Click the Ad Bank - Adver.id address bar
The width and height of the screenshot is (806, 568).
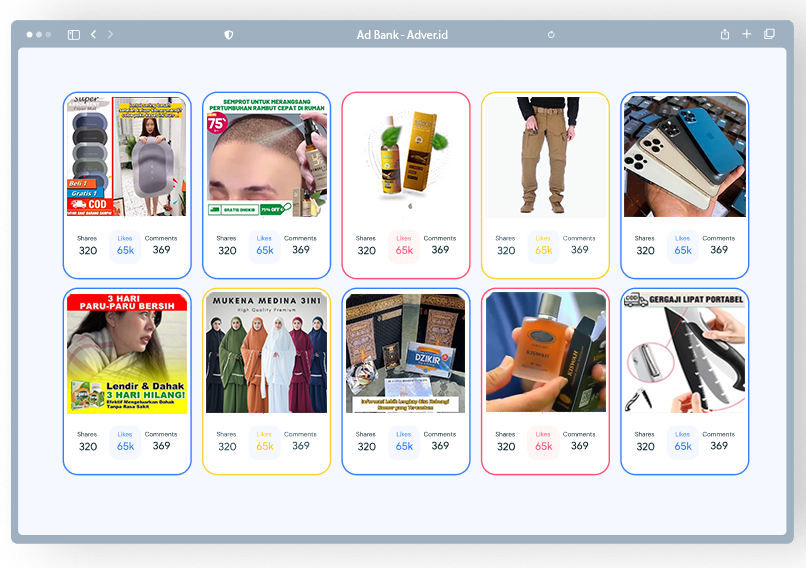coord(402,35)
